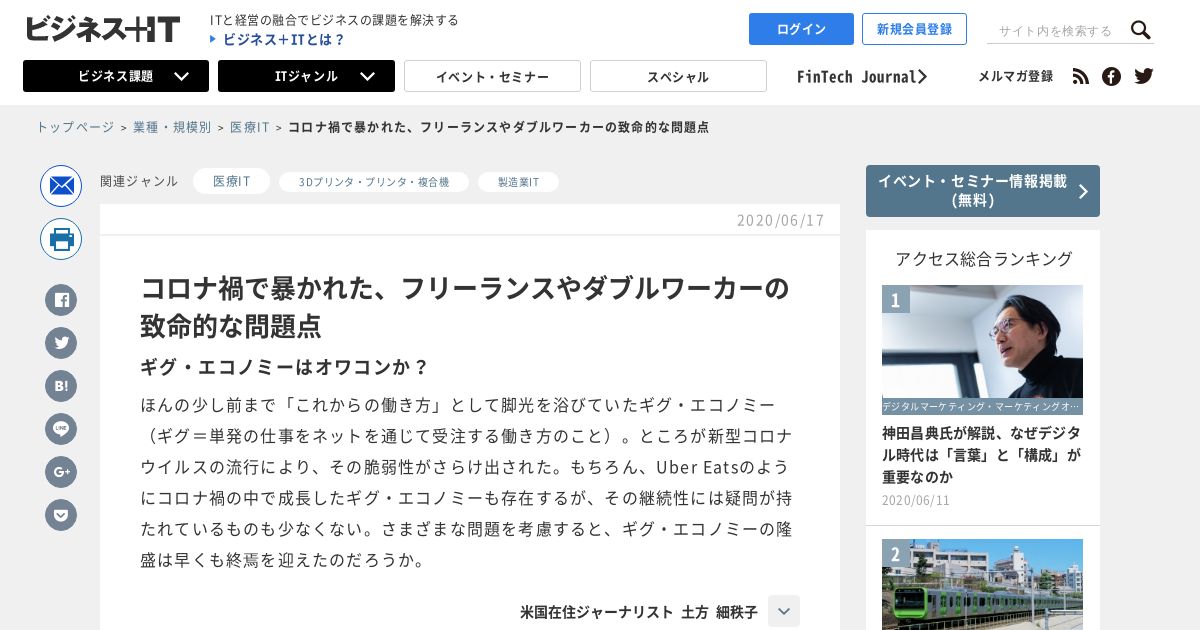Share article on Google+ icon
Screen dimensions: 1200x630
pos(61,472)
